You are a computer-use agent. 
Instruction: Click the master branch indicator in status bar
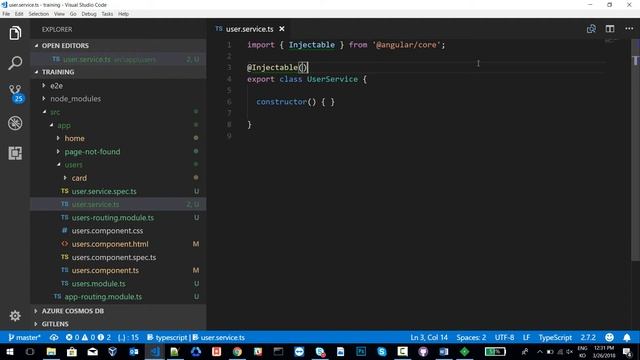(x=25, y=338)
